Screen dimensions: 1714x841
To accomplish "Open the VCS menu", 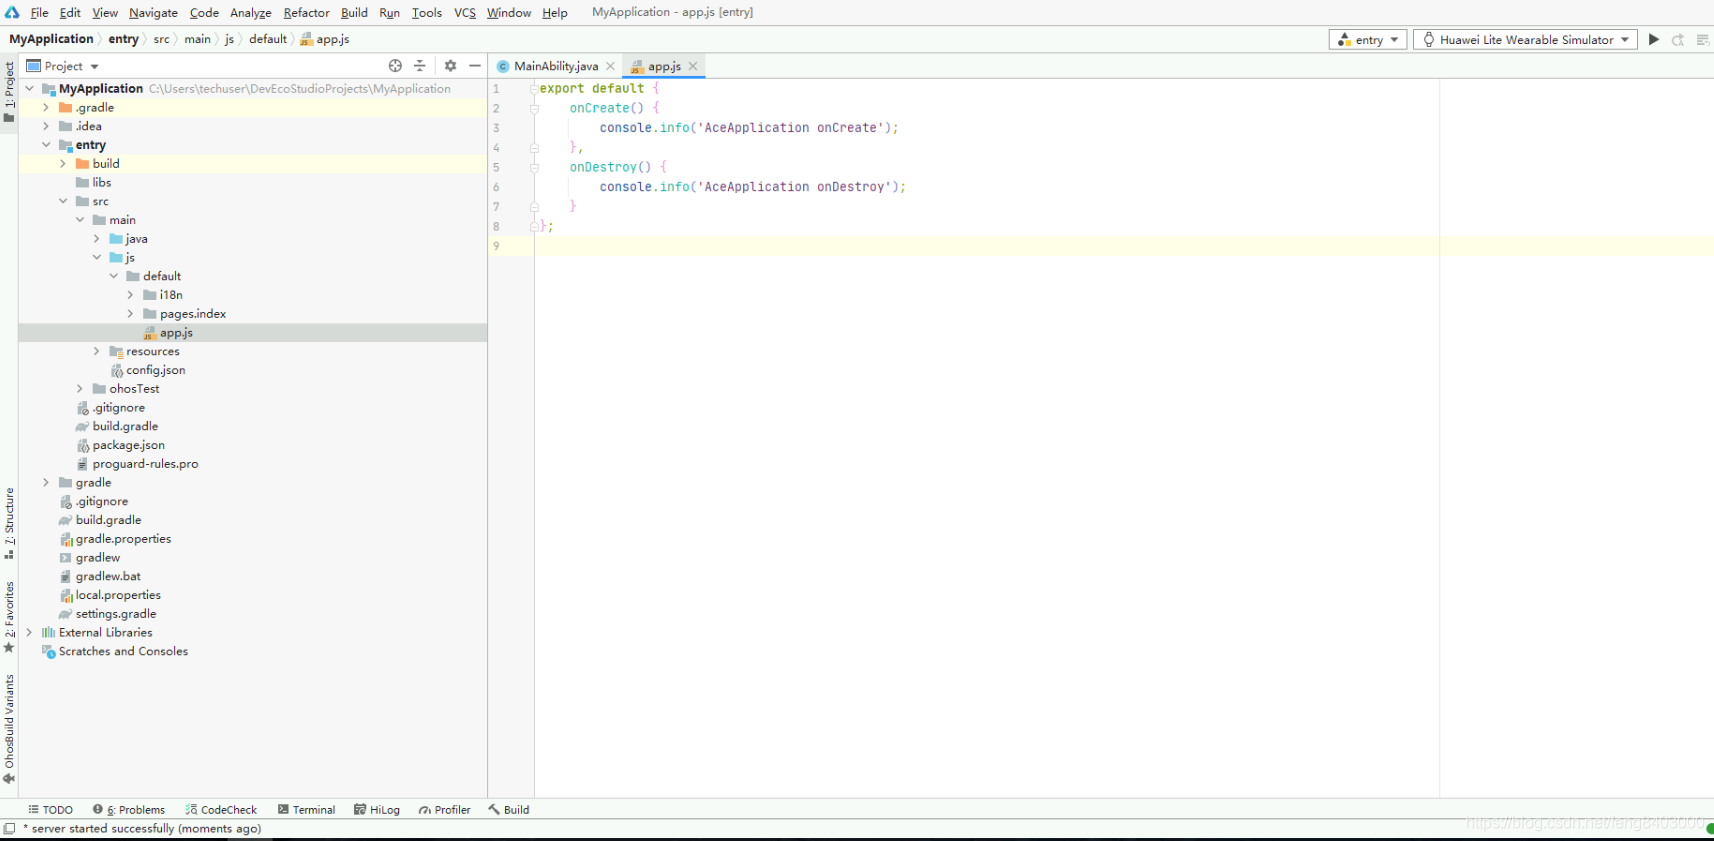I will [465, 13].
